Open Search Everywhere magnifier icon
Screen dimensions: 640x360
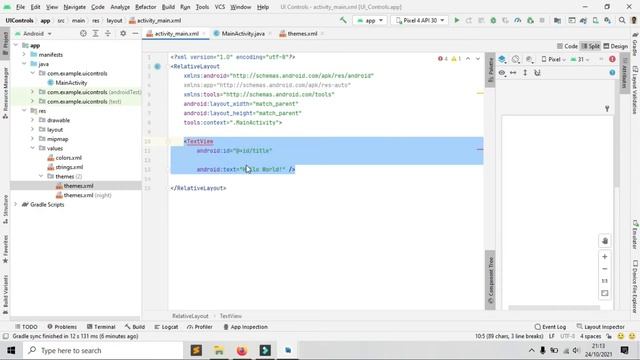(622, 20)
